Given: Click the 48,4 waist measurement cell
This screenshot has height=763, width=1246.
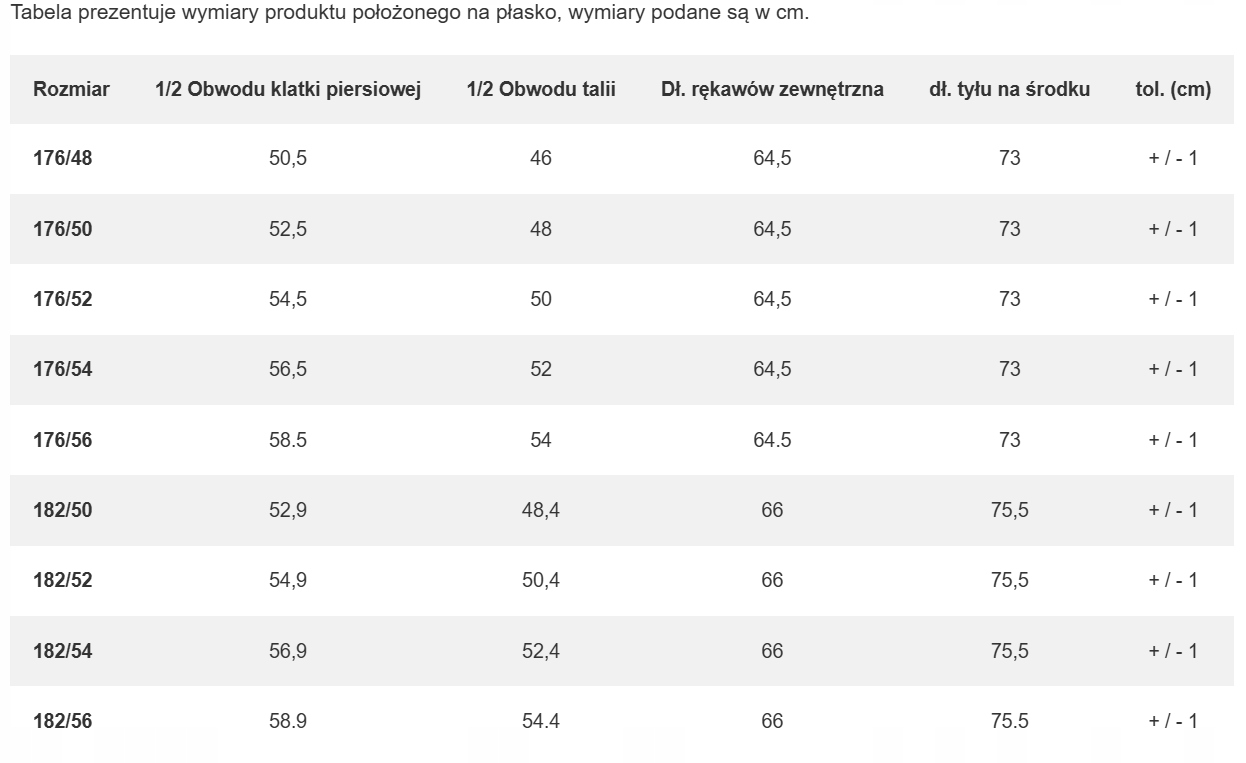Looking at the screenshot, I should click(x=541, y=510).
